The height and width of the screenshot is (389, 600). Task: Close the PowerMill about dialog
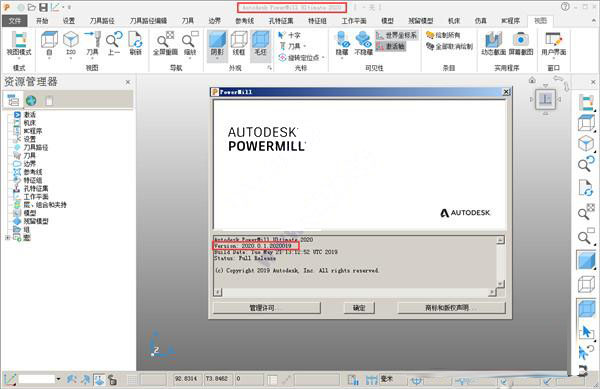click(506, 92)
